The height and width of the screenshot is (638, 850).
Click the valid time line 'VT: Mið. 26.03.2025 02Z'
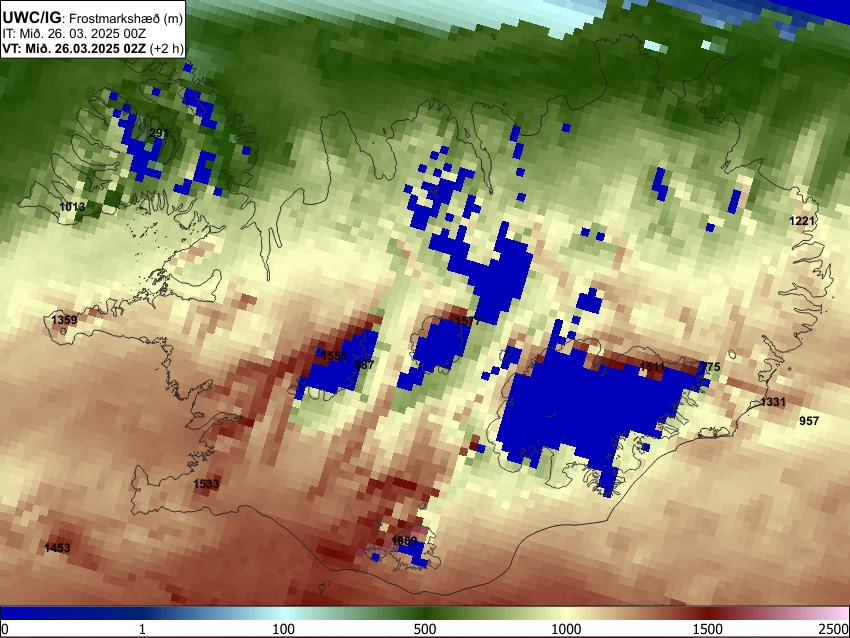(74, 48)
